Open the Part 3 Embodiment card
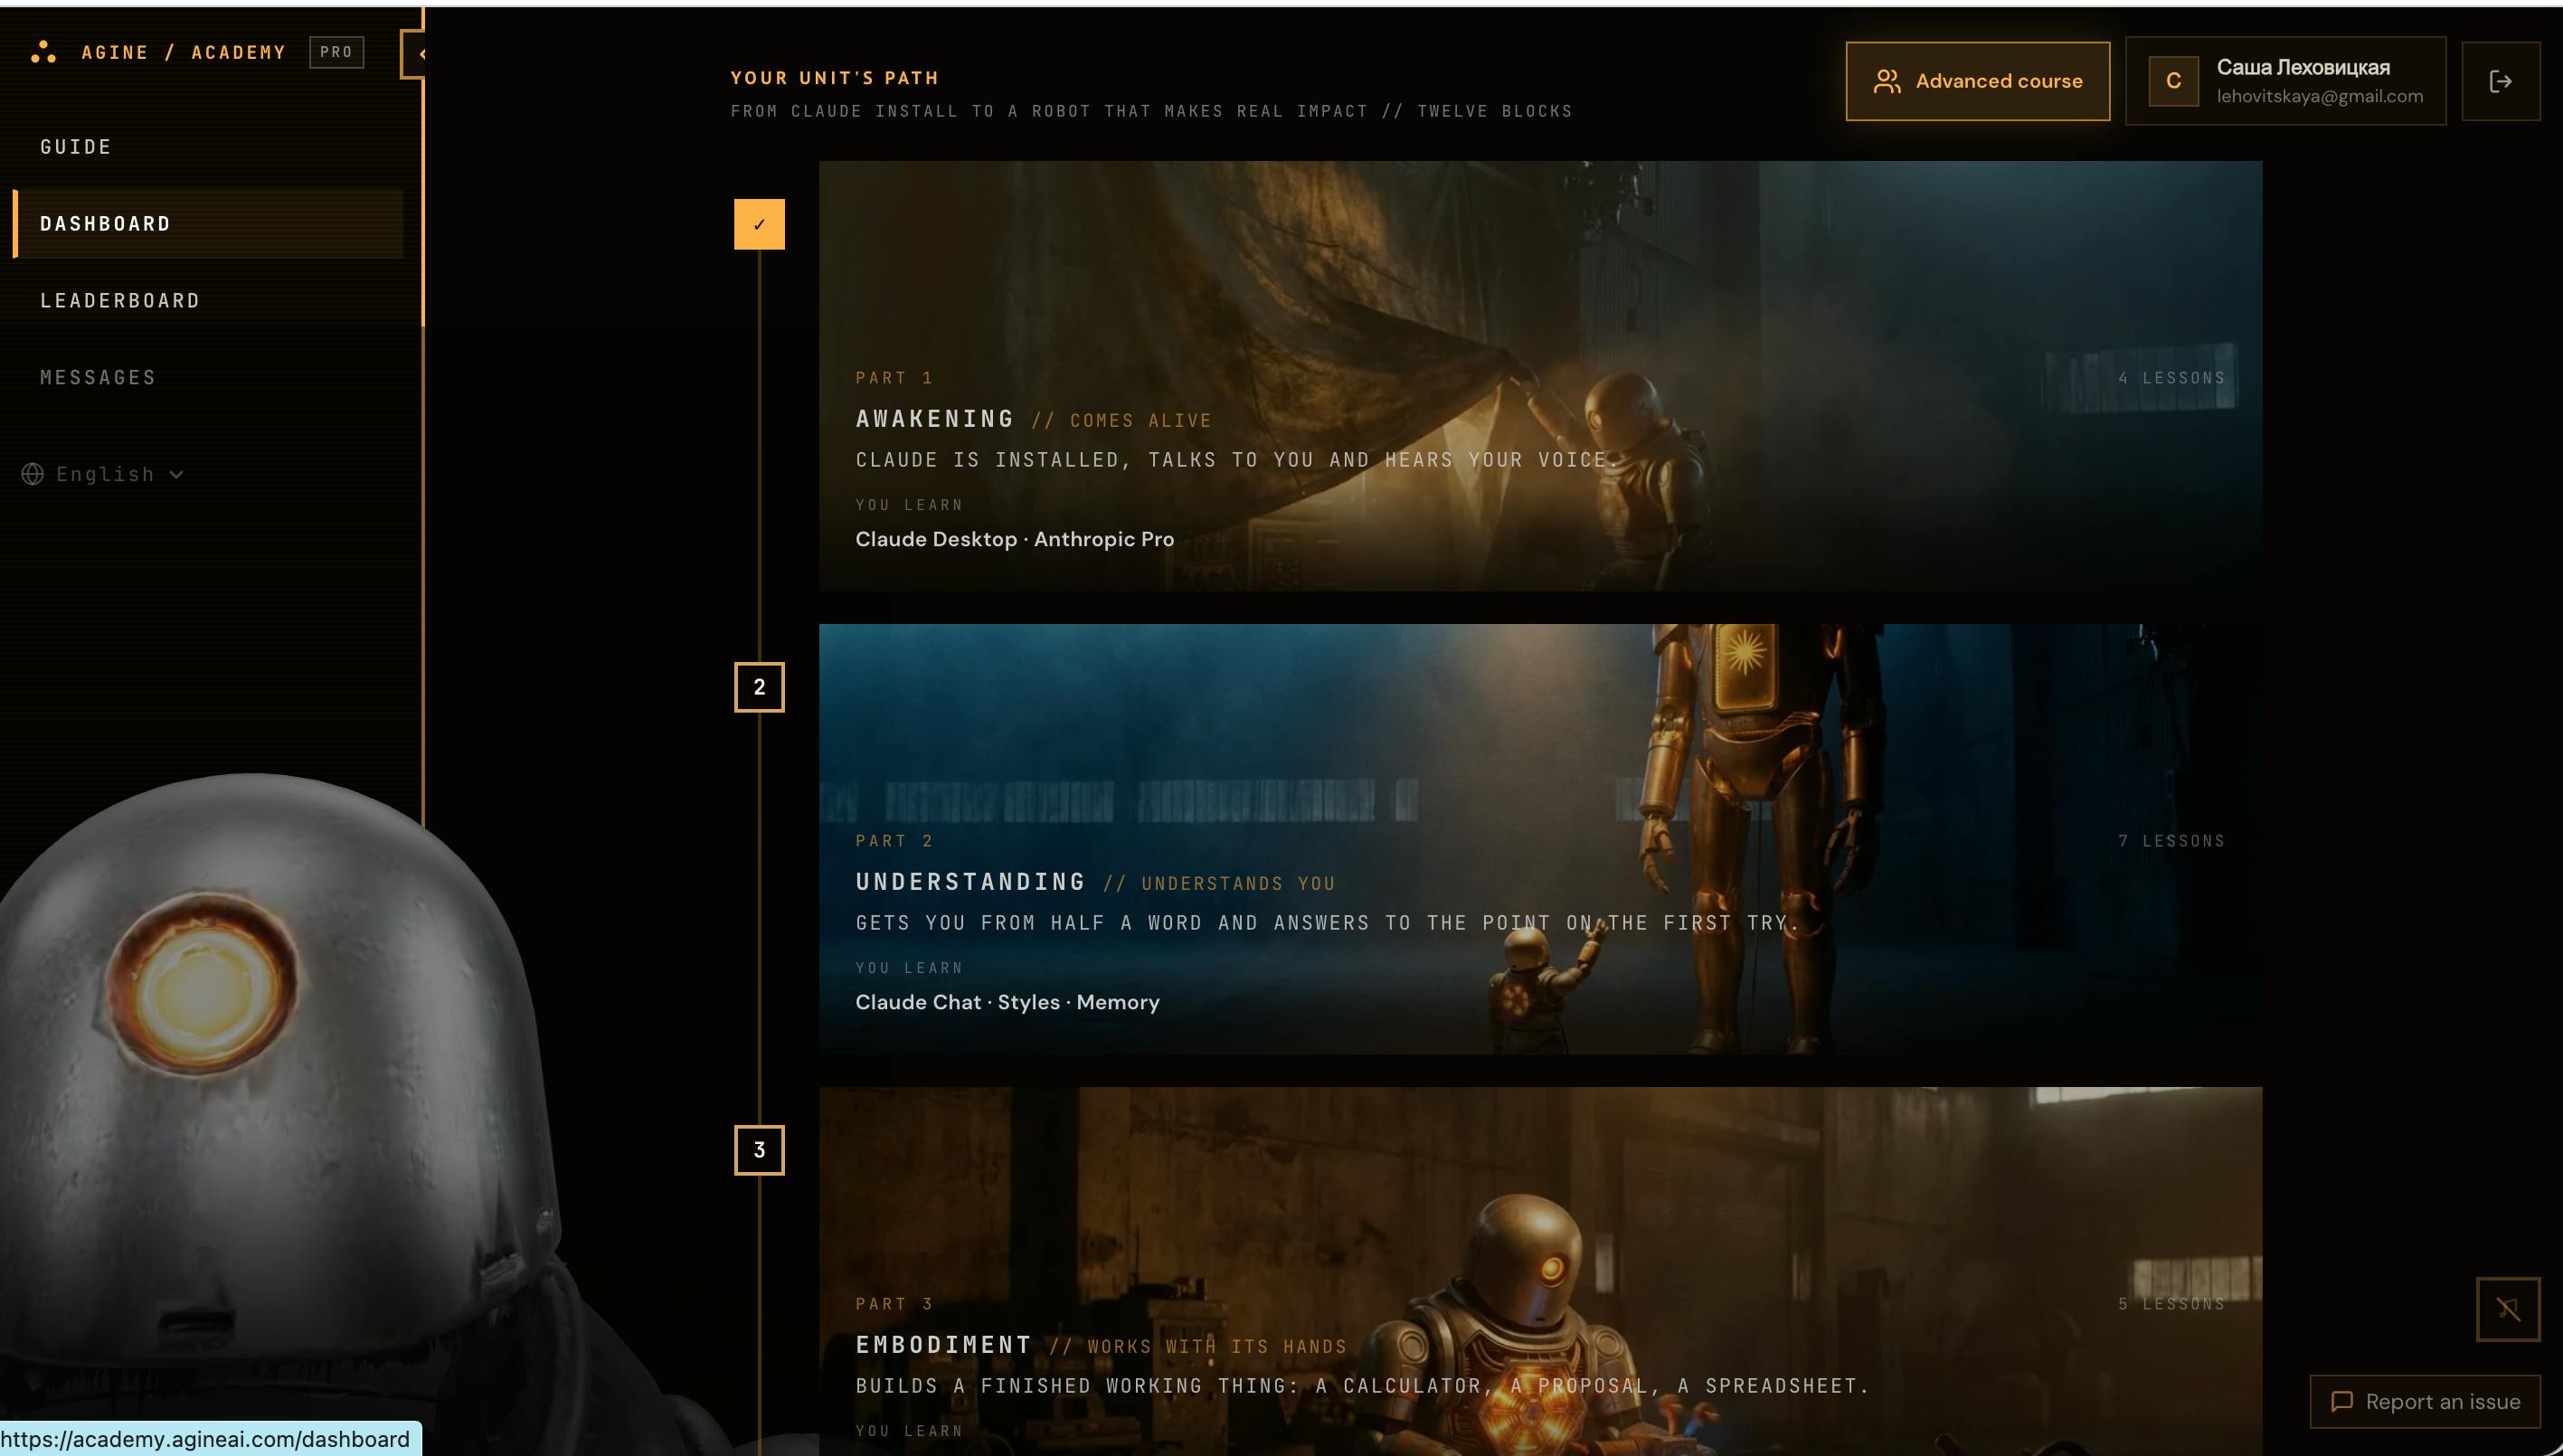This screenshot has height=1456, width=2563. (x=1540, y=1271)
